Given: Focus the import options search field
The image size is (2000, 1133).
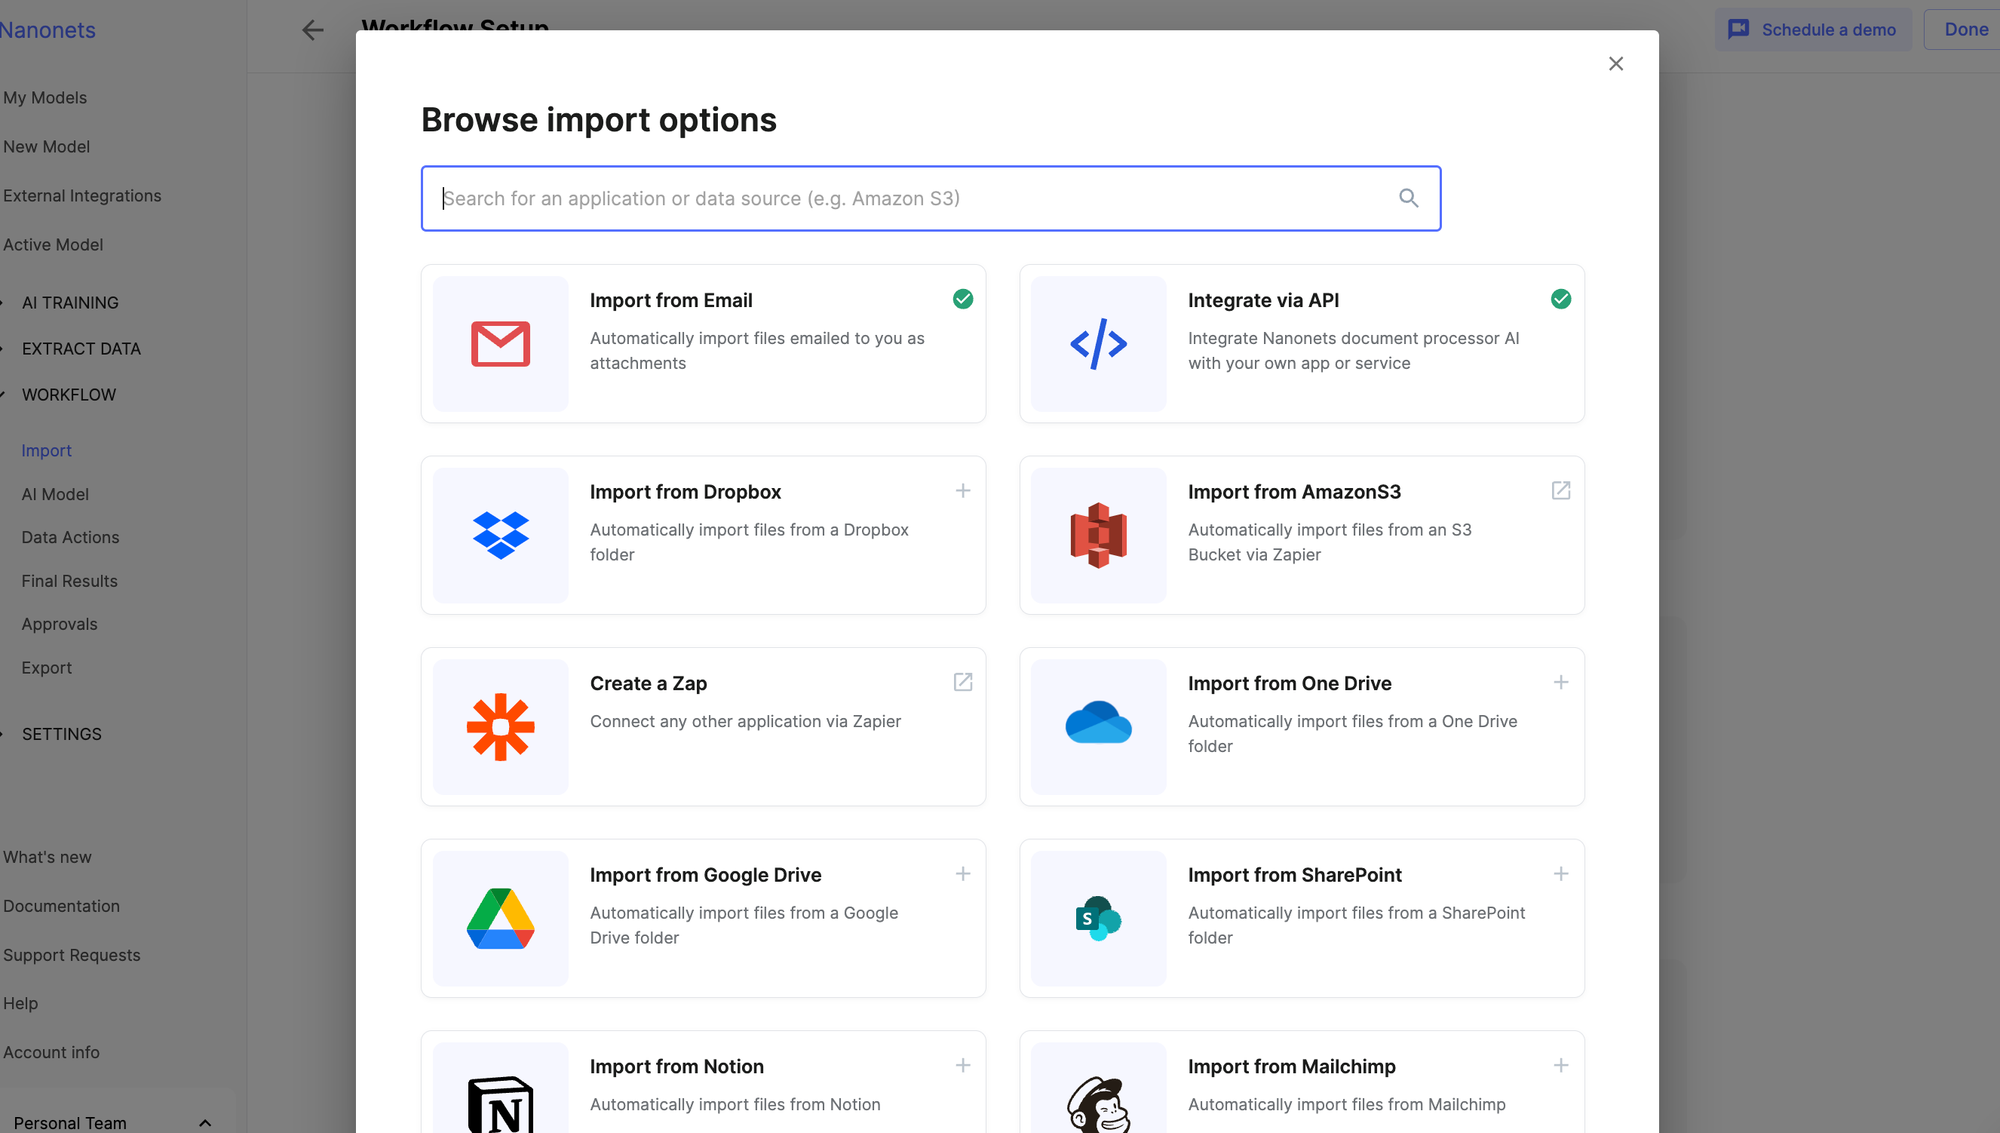Looking at the screenshot, I should point(900,198).
